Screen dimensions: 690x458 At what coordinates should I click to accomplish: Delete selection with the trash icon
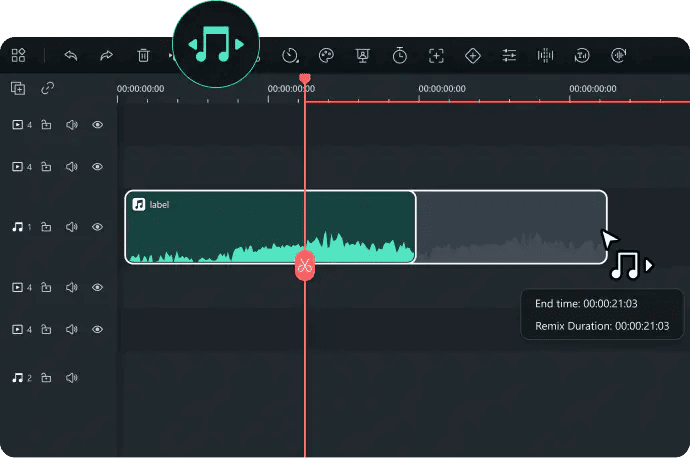click(144, 56)
